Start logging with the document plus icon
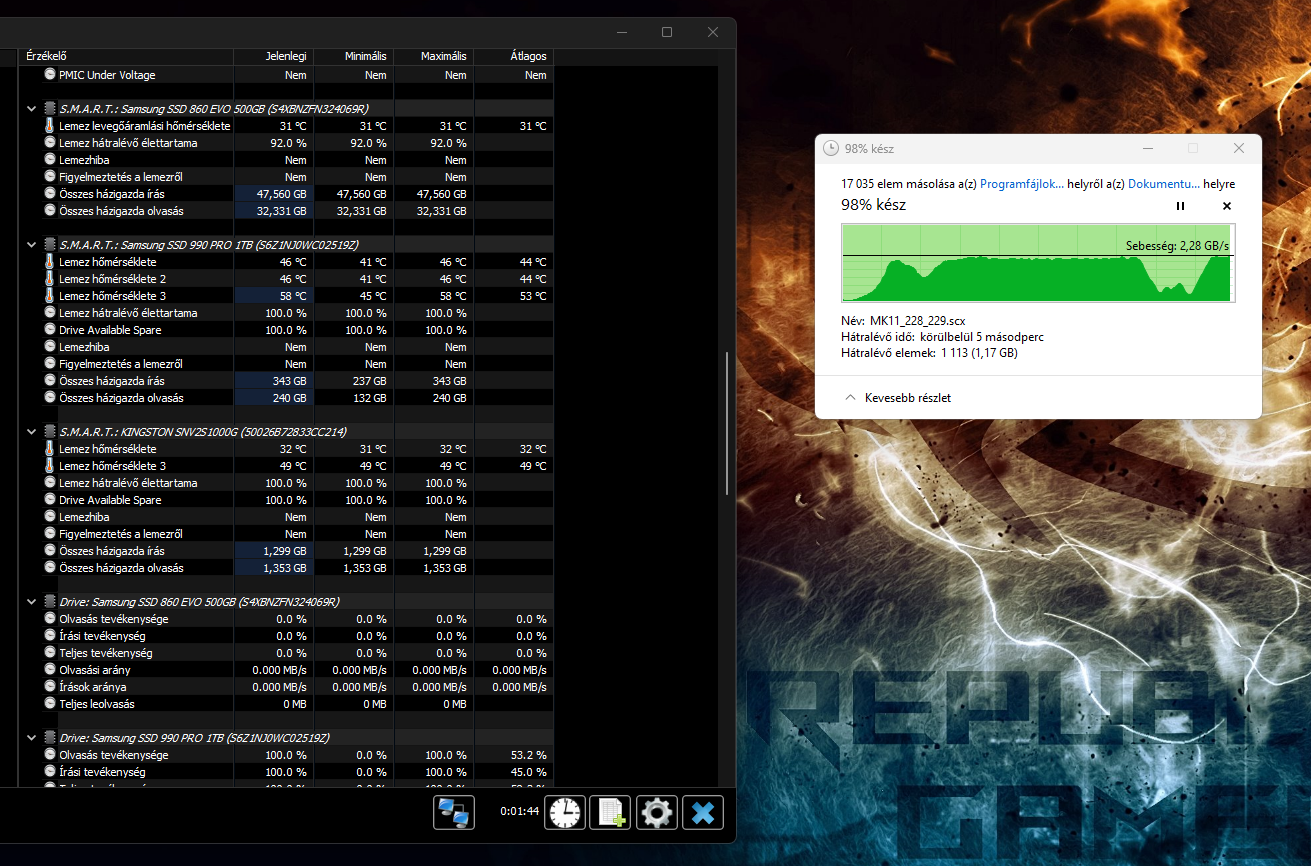Viewport: 1311px width, 866px height. [x=610, y=813]
